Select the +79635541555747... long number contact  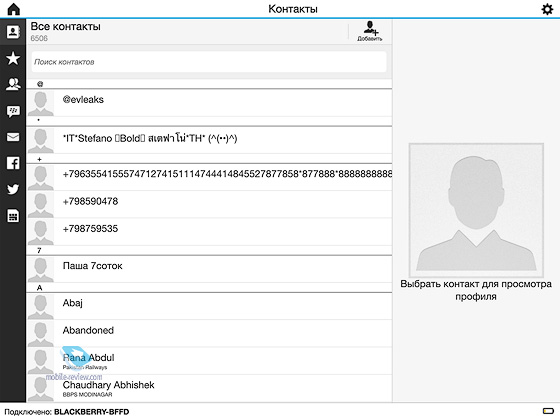click(x=209, y=177)
